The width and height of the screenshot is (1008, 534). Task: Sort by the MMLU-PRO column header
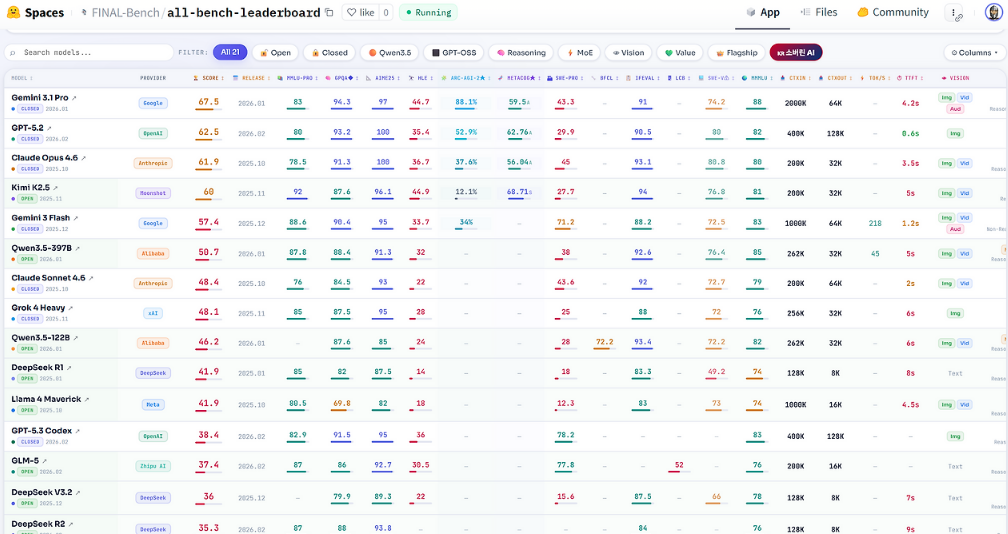click(x=297, y=78)
